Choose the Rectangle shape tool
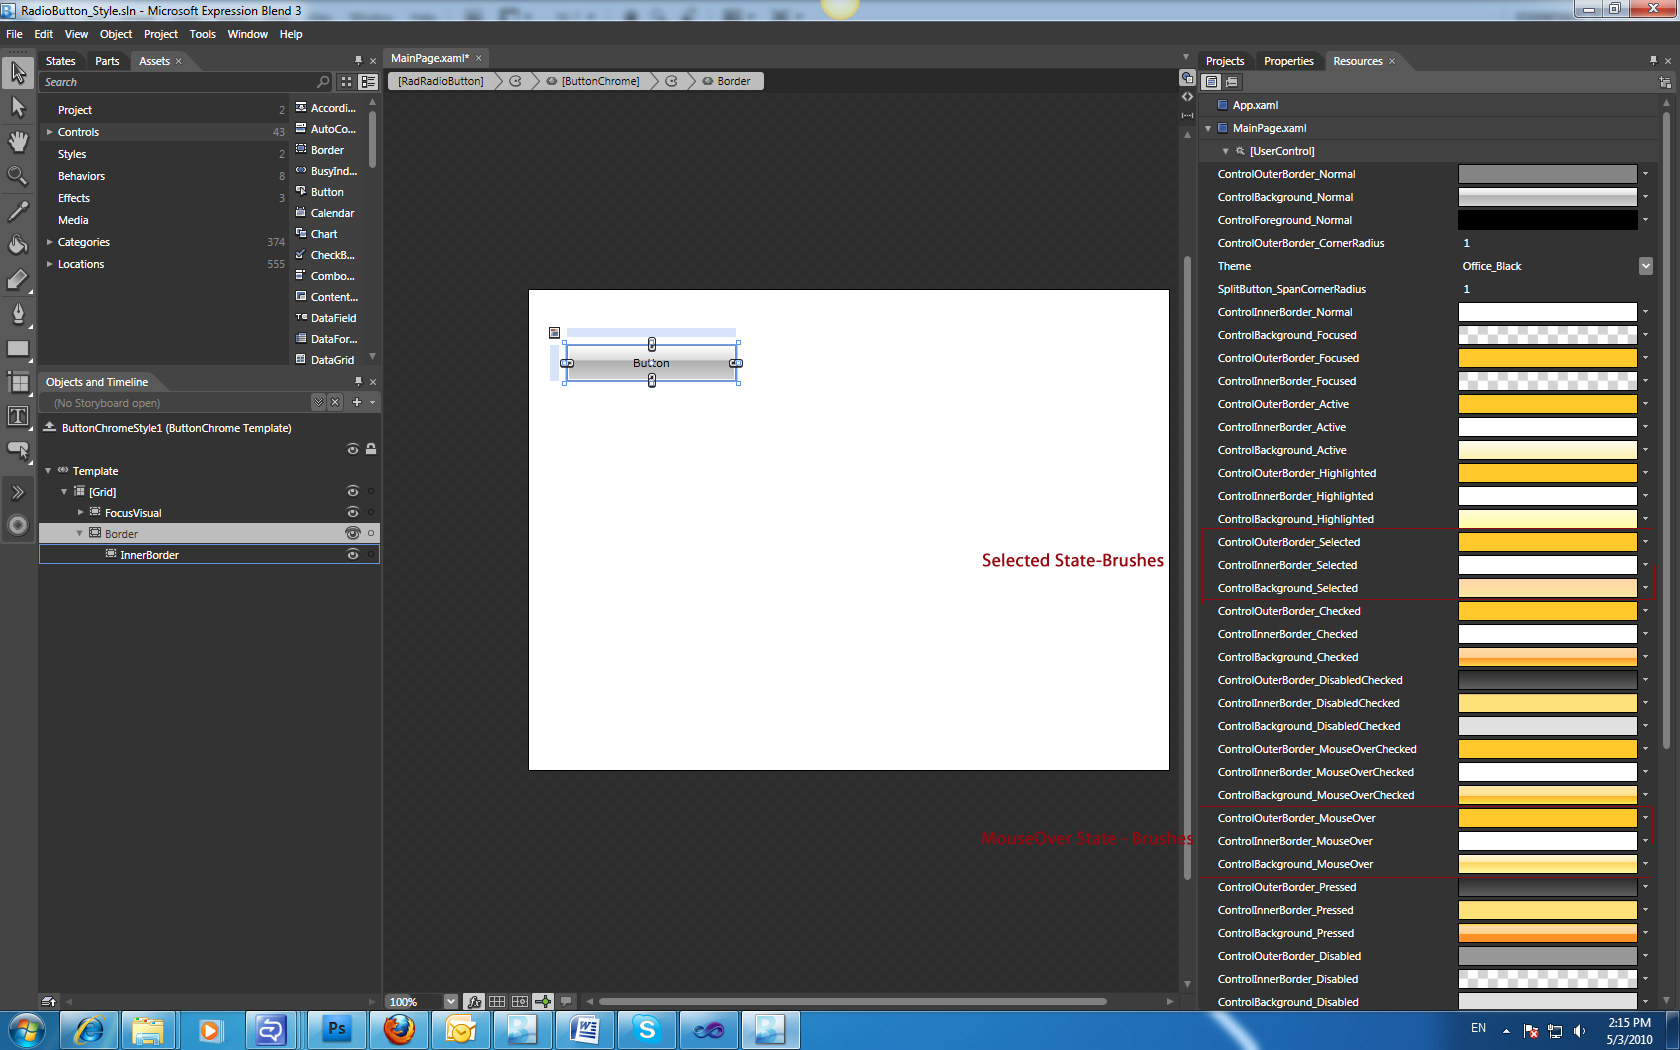This screenshot has width=1680, height=1050. click(18, 349)
